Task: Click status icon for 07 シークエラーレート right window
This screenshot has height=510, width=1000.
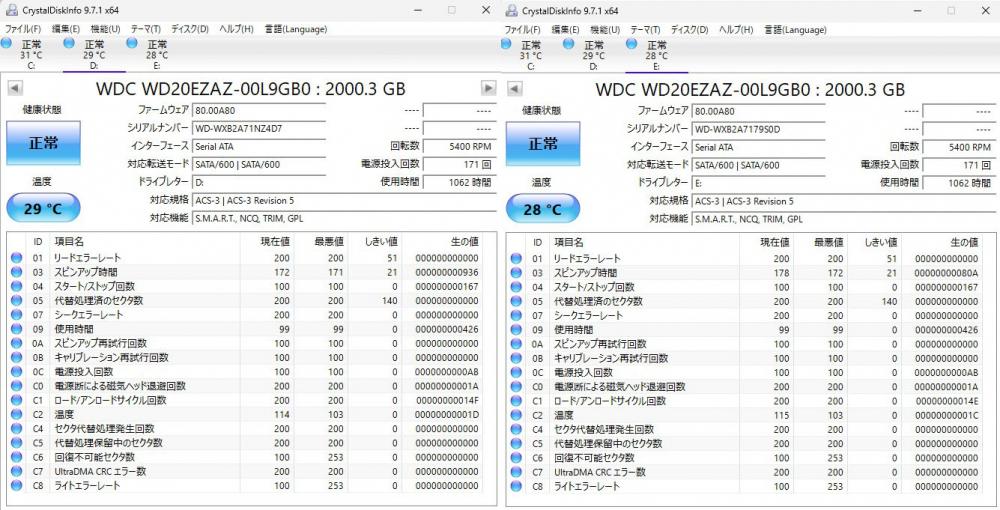Action: [516, 316]
